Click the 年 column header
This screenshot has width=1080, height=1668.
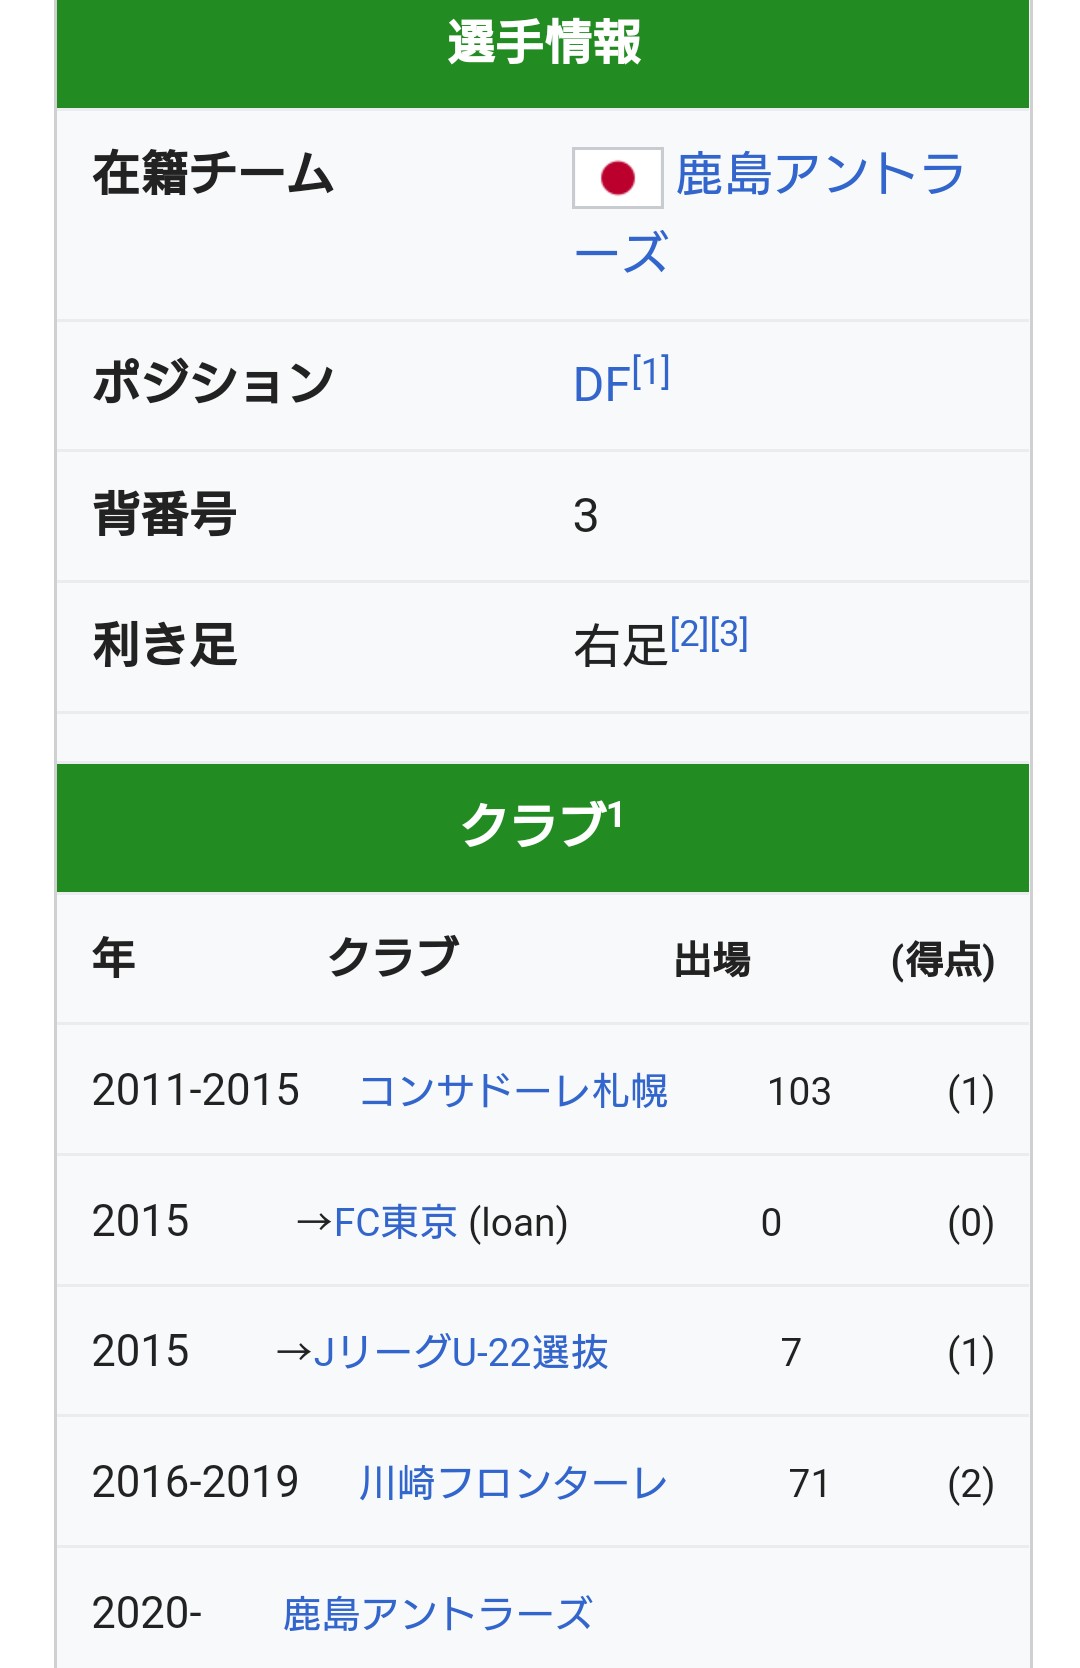click(114, 958)
